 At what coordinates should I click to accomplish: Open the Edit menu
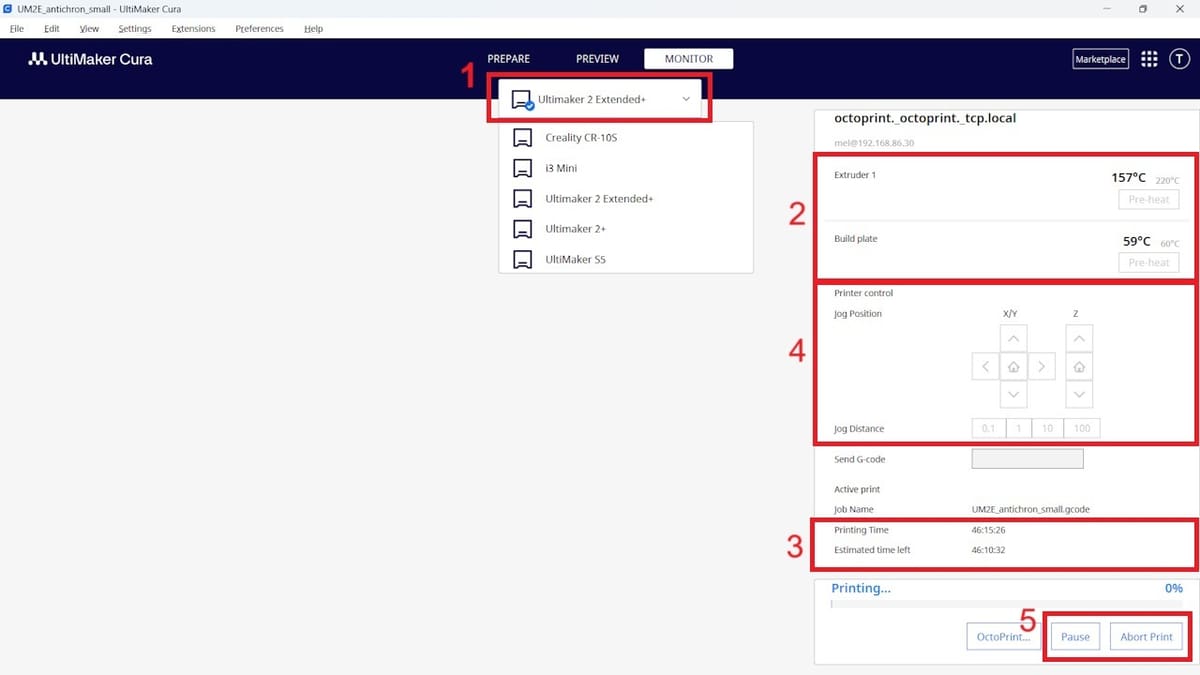coord(52,29)
